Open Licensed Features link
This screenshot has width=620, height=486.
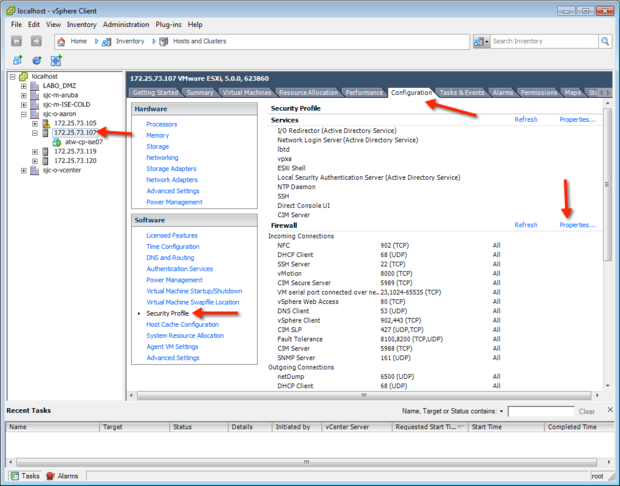point(172,235)
